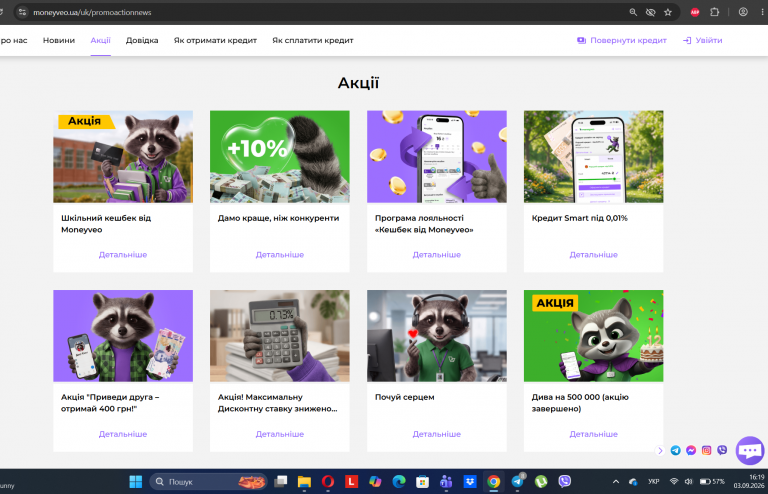Open Детальніше under Почуй серцем card
768x494 pixels.
(x=436, y=434)
